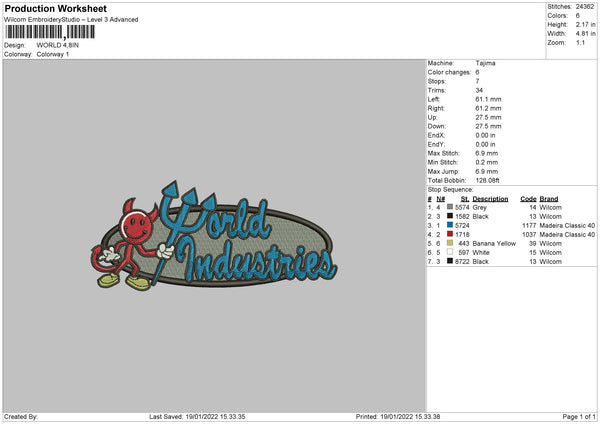Click the 'EndY:' label
The image size is (600, 424).
(x=436, y=145)
